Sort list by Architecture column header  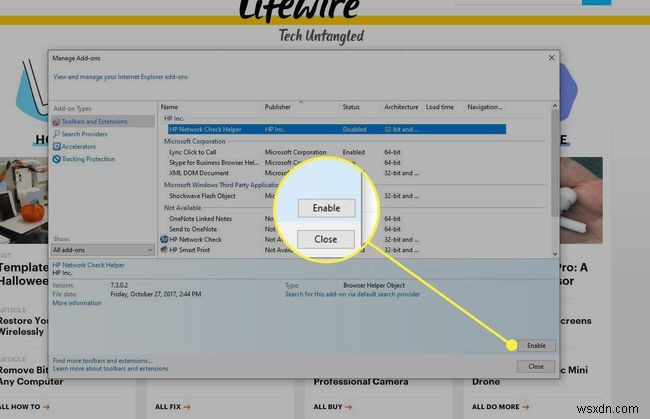(401, 107)
